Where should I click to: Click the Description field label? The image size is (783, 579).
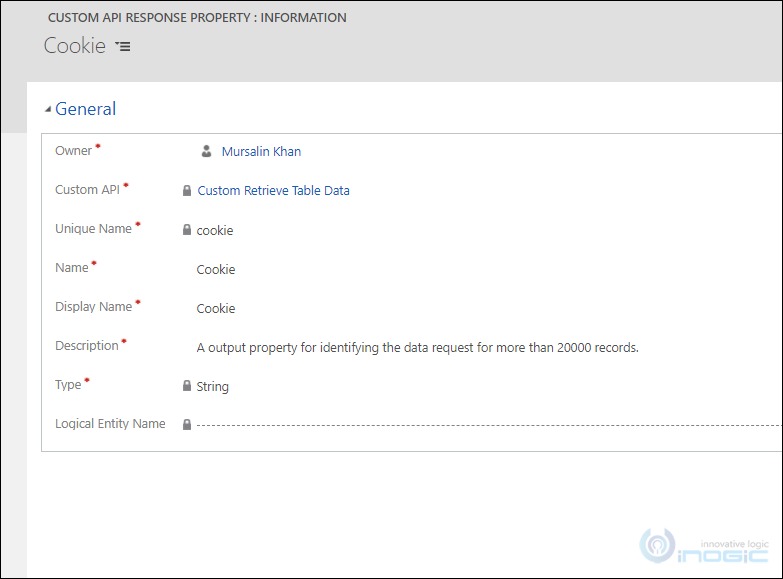[87, 345]
